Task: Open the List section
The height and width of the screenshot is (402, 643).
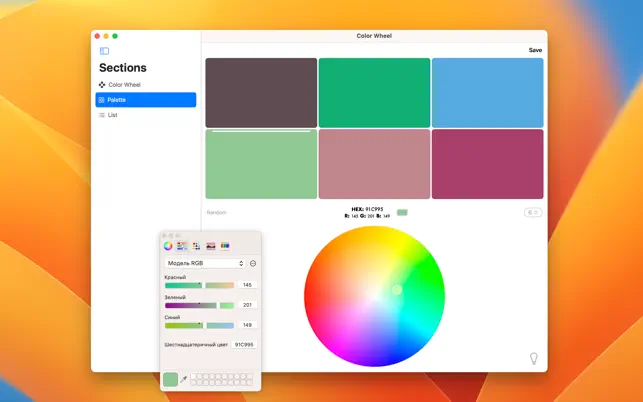Action: tap(108, 115)
